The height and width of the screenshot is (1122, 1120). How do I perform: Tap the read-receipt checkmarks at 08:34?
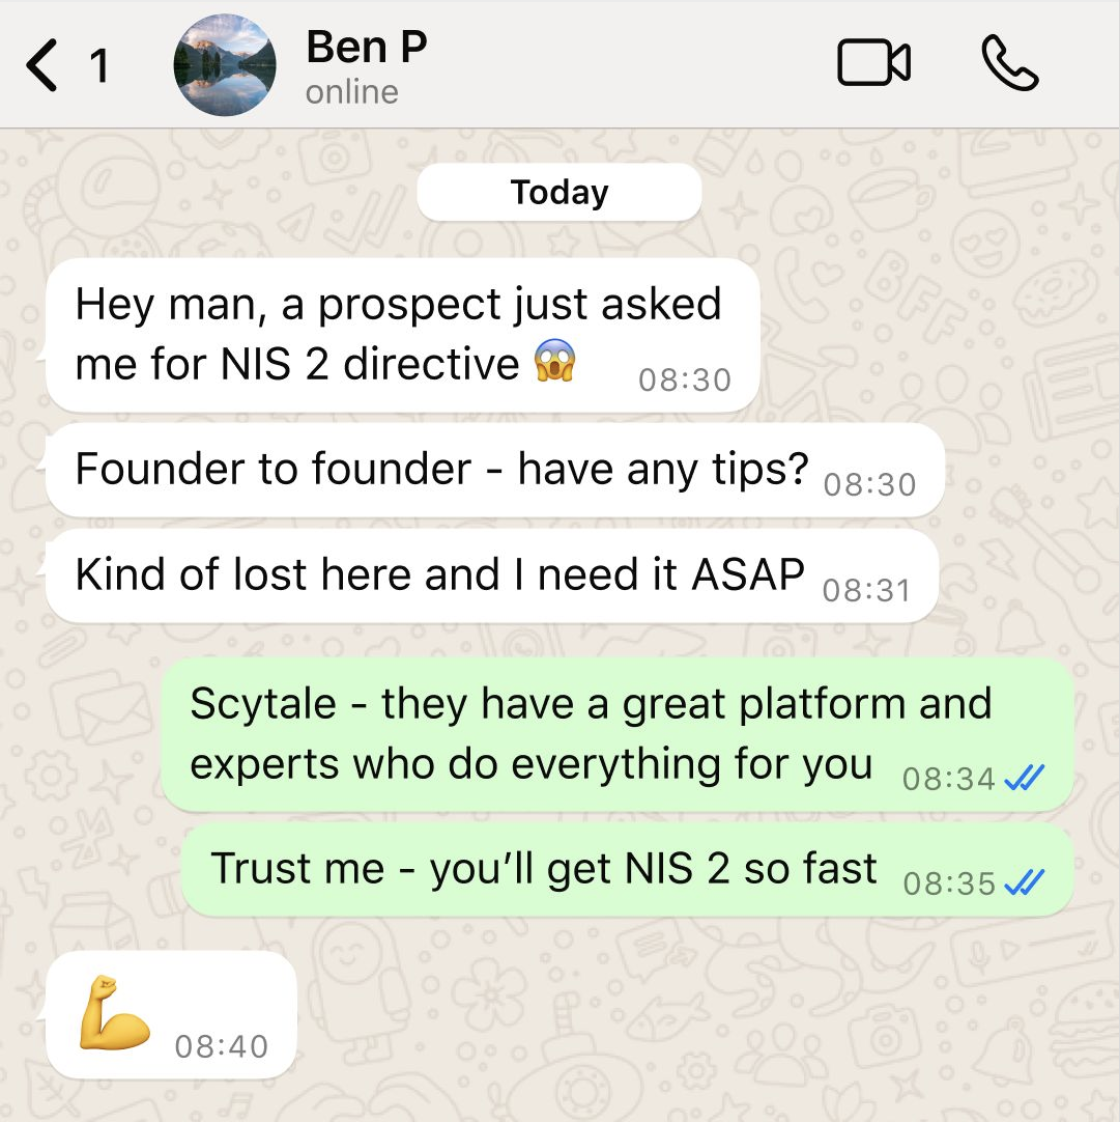(1024, 778)
